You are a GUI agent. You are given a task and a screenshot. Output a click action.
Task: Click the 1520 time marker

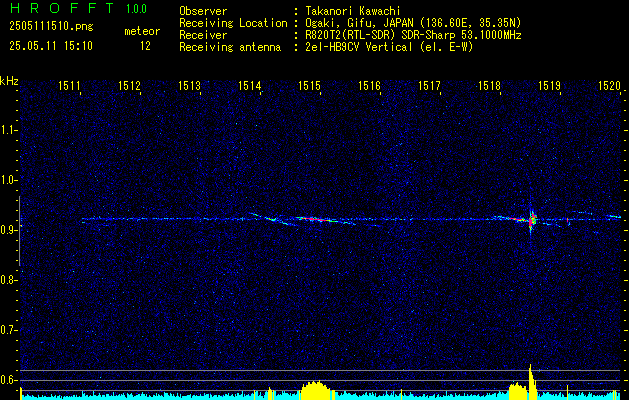click(x=609, y=85)
